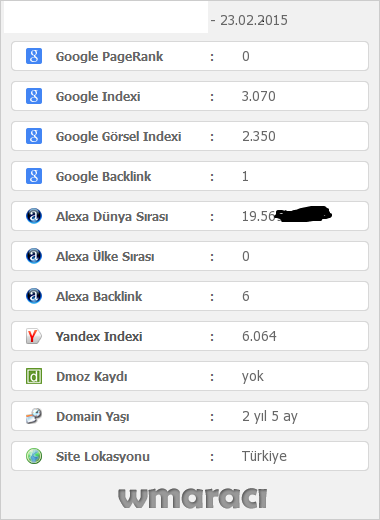The image size is (380, 520).
Task: Click the Google icon next to Google Backlink
Action: coord(34,176)
